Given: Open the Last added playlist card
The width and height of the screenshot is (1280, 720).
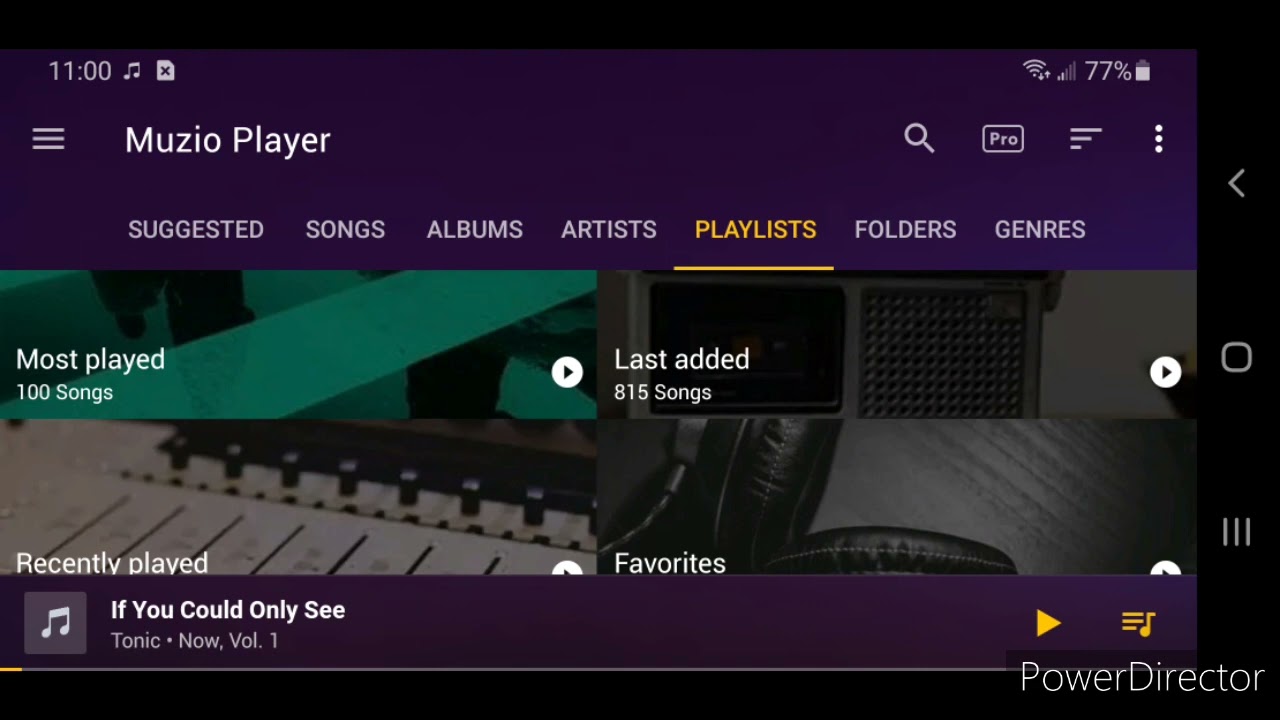Looking at the screenshot, I should (897, 344).
